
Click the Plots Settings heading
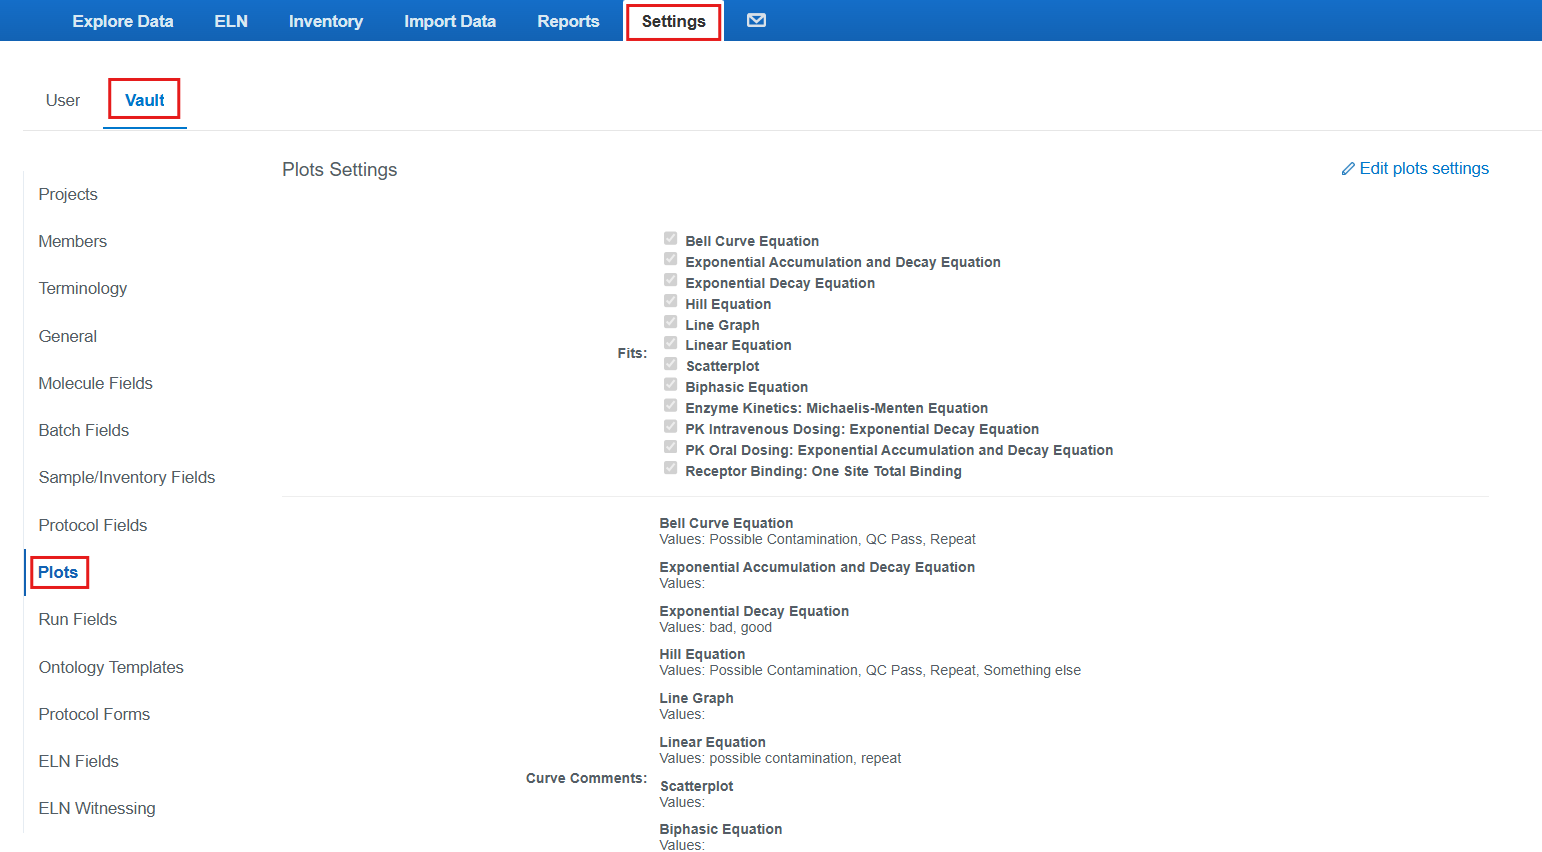(x=340, y=170)
